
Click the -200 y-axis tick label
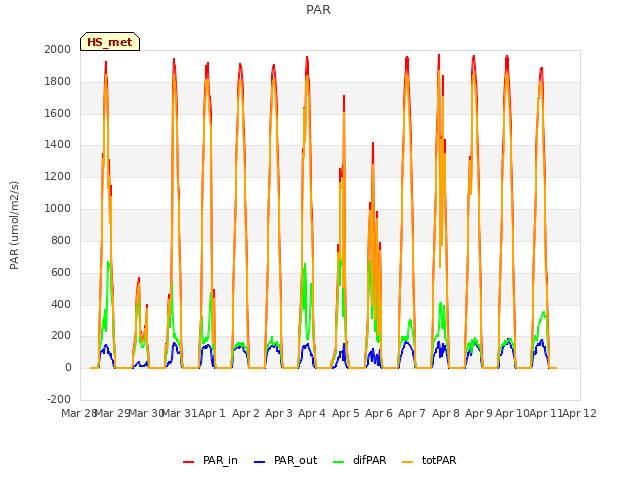[x=59, y=400]
